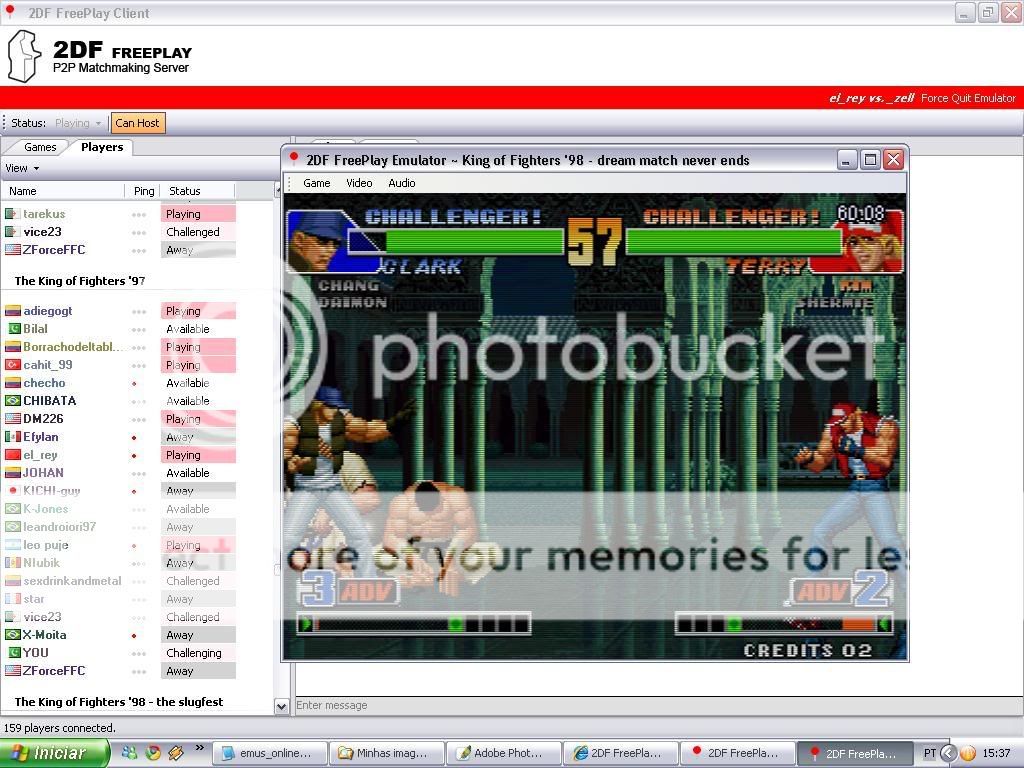The height and width of the screenshot is (768, 1024).
Task: Open the emulator's Video menu
Action: pyautogui.click(x=359, y=183)
